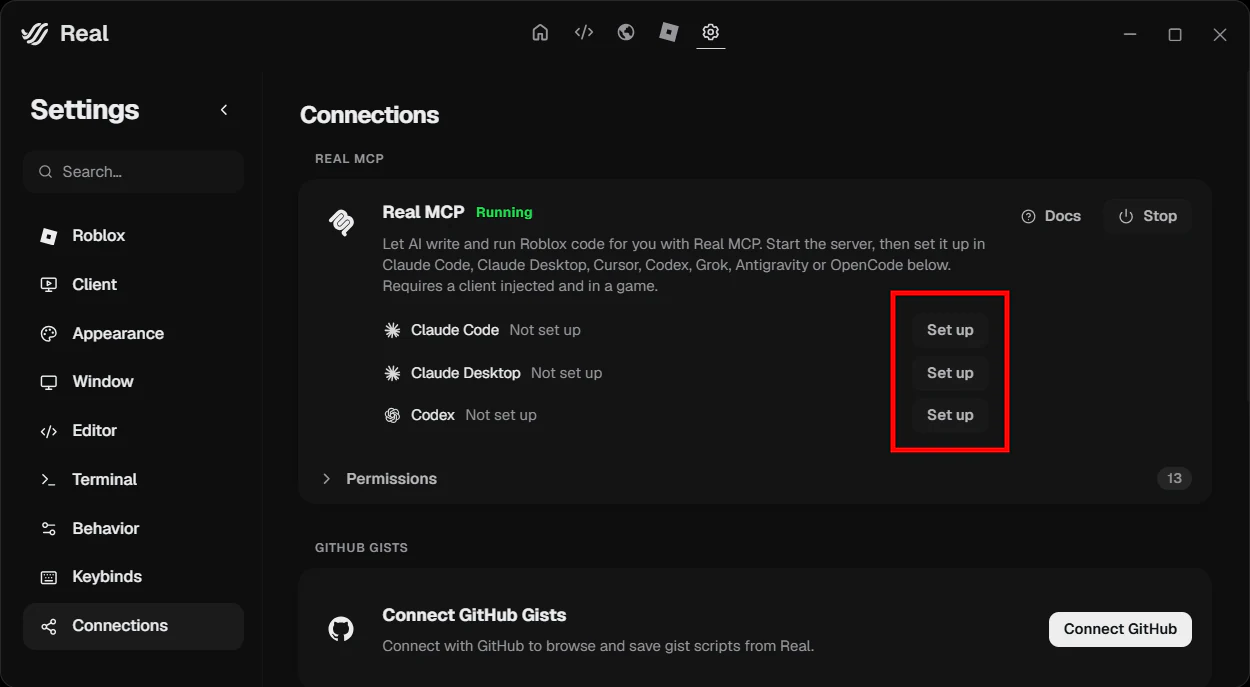Set up Claude Code connection
1250x687 pixels.
[x=950, y=330]
